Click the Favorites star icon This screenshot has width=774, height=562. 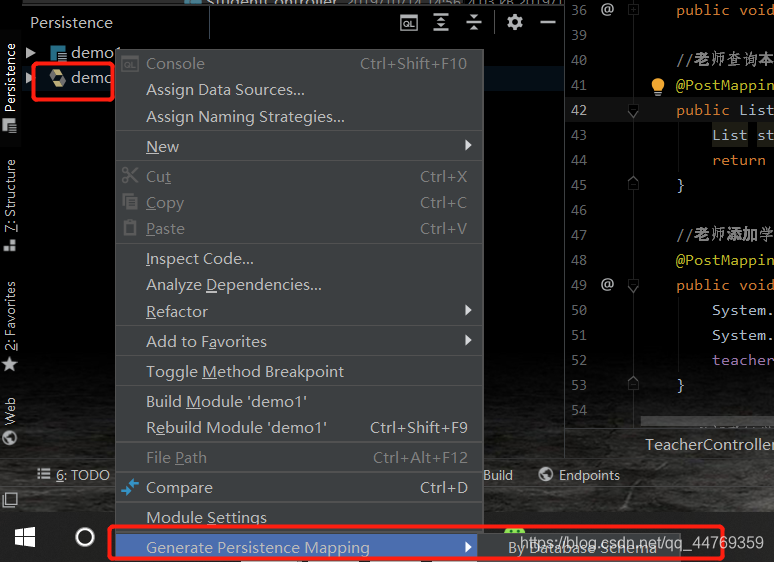[10, 365]
